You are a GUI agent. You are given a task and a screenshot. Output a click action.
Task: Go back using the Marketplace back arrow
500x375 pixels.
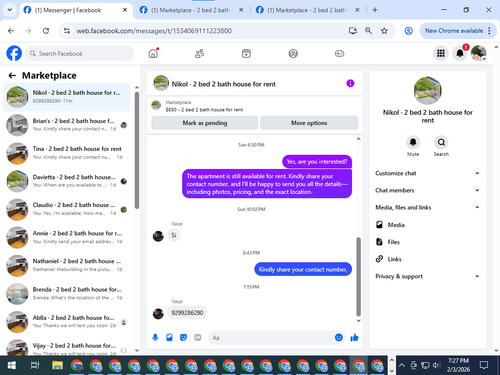12,76
